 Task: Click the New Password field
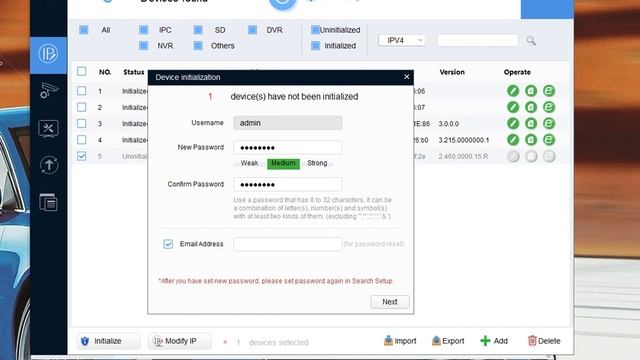[x=288, y=147]
